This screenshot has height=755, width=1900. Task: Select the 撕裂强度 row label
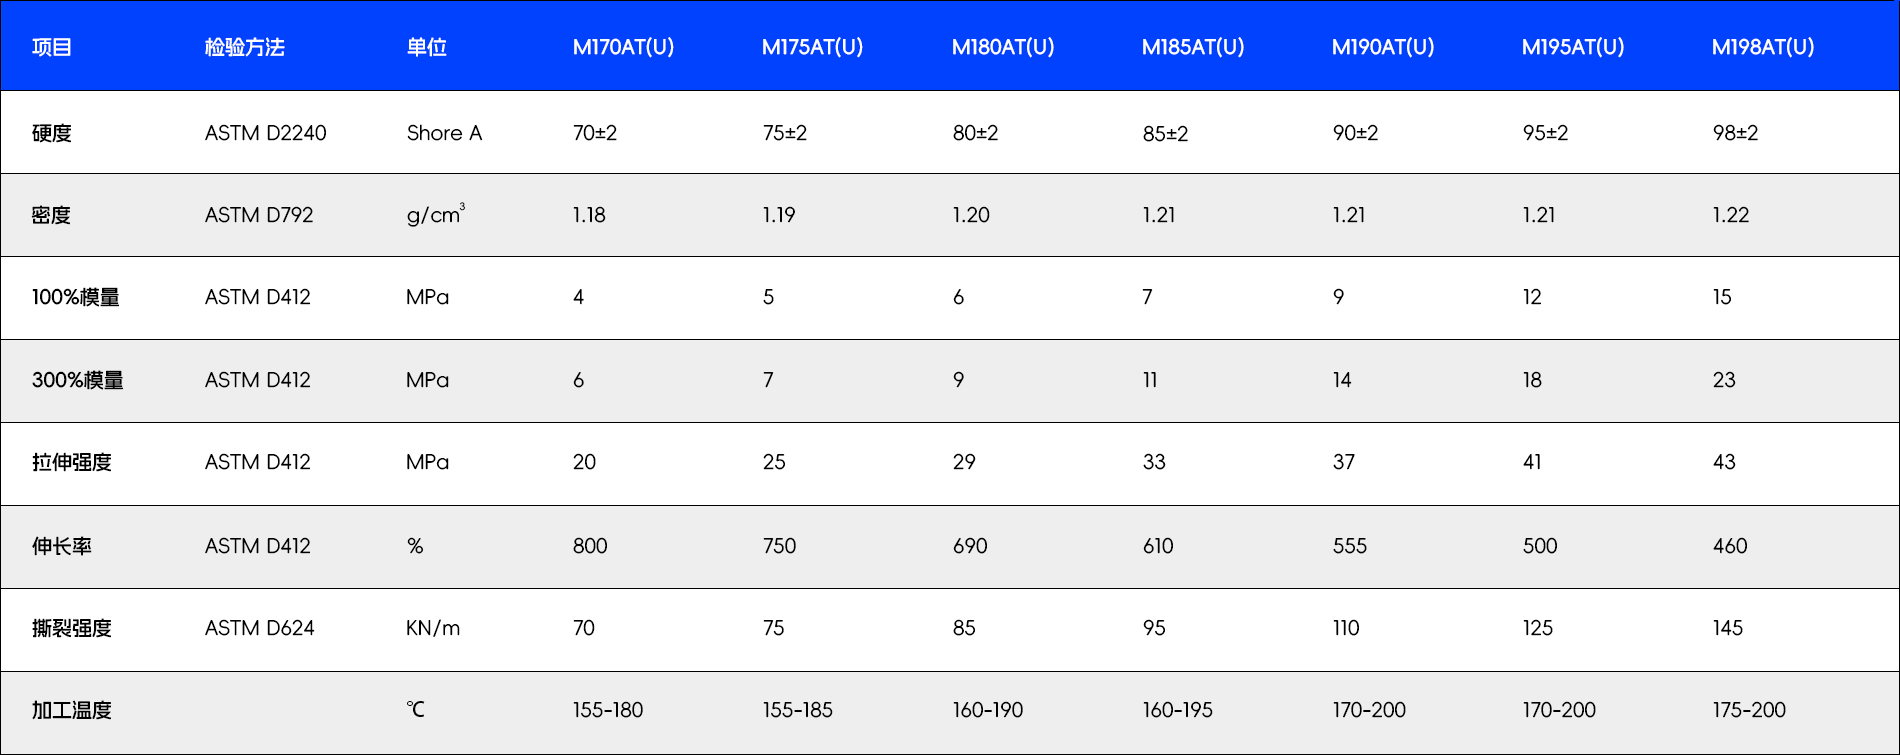click(x=72, y=628)
